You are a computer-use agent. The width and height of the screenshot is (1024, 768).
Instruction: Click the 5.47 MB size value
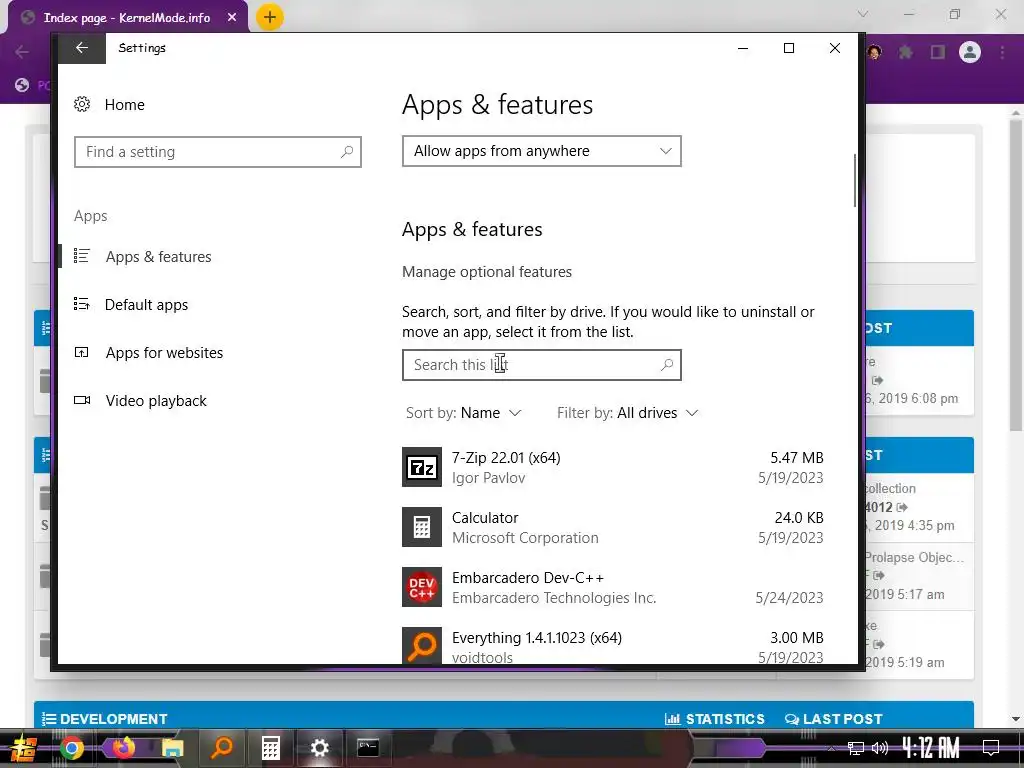[x=797, y=458]
